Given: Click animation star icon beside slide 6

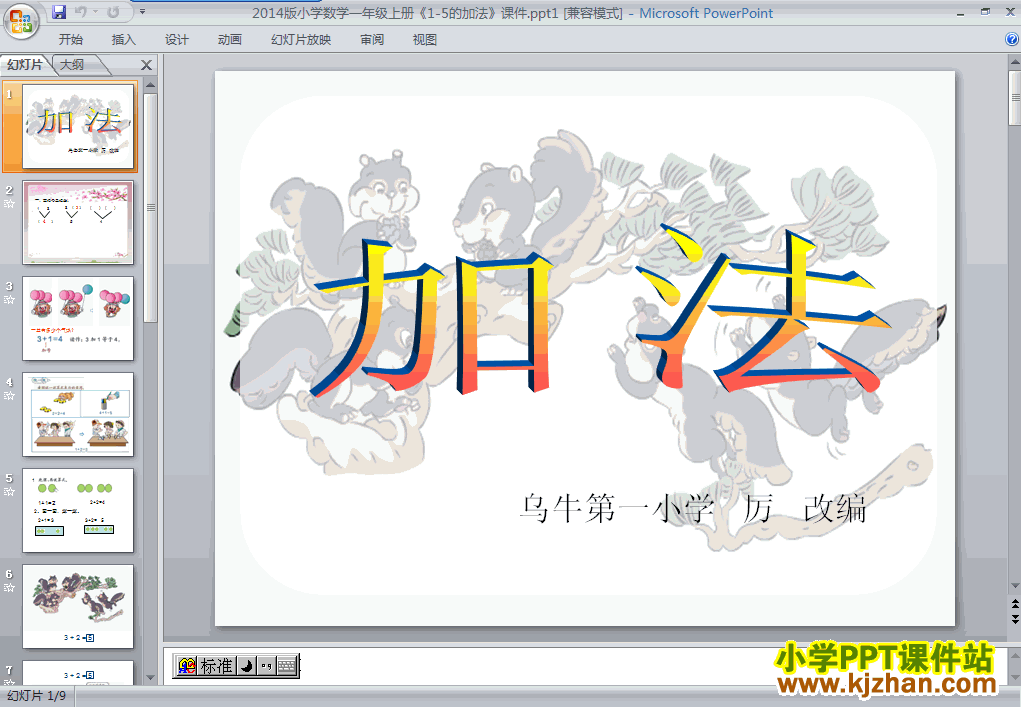Looking at the screenshot, I should [9, 588].
